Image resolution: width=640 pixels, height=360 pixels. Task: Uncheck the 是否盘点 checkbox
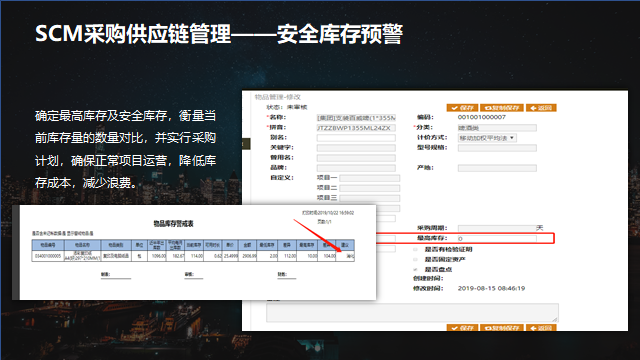tap(415, 269)
